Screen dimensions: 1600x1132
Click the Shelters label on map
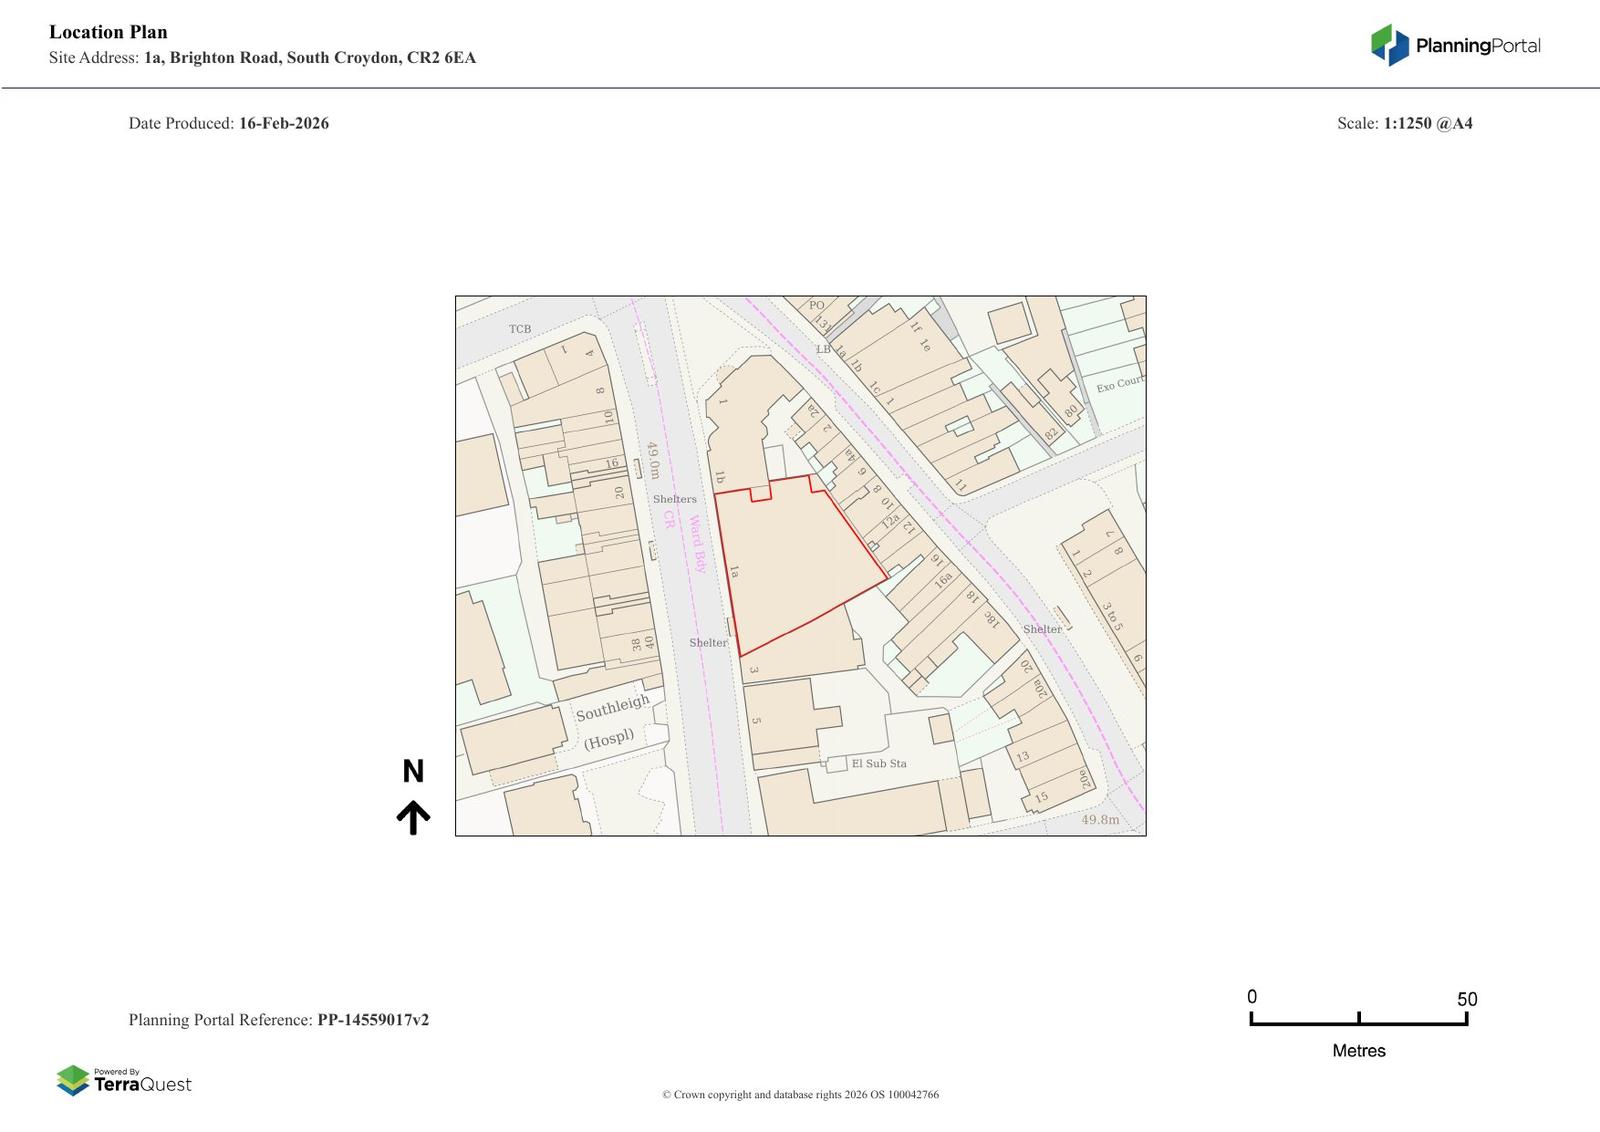click(x=674, y=499)
